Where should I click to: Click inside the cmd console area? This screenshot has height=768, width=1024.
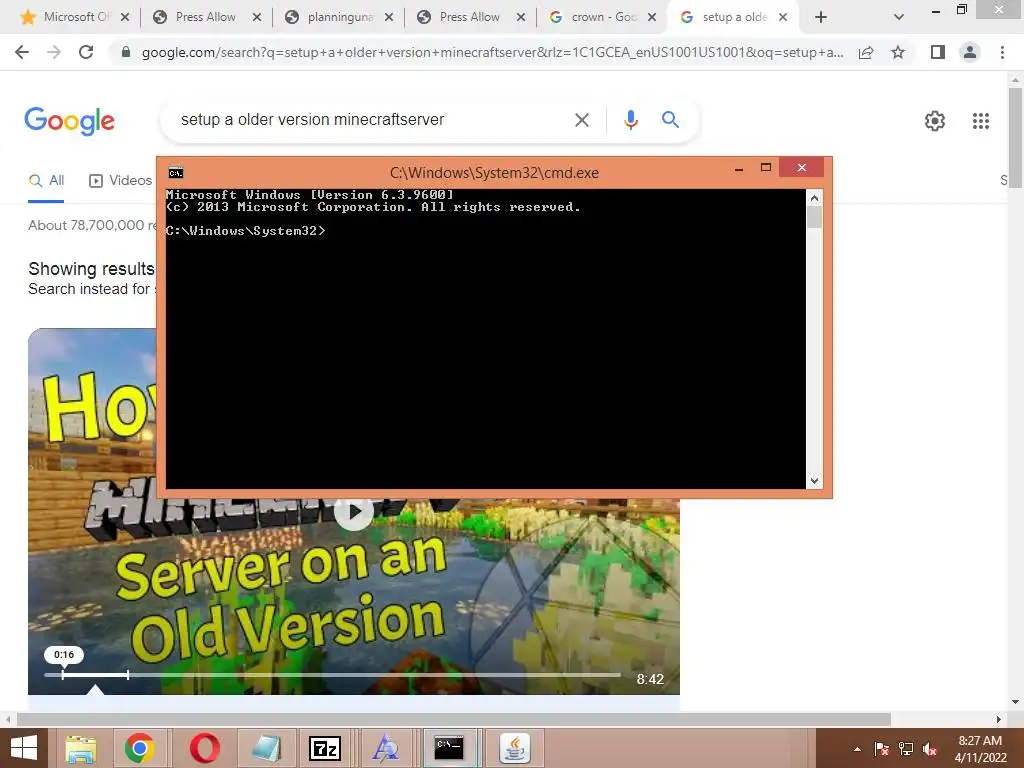pyautogui.click(x=485, y=338)
